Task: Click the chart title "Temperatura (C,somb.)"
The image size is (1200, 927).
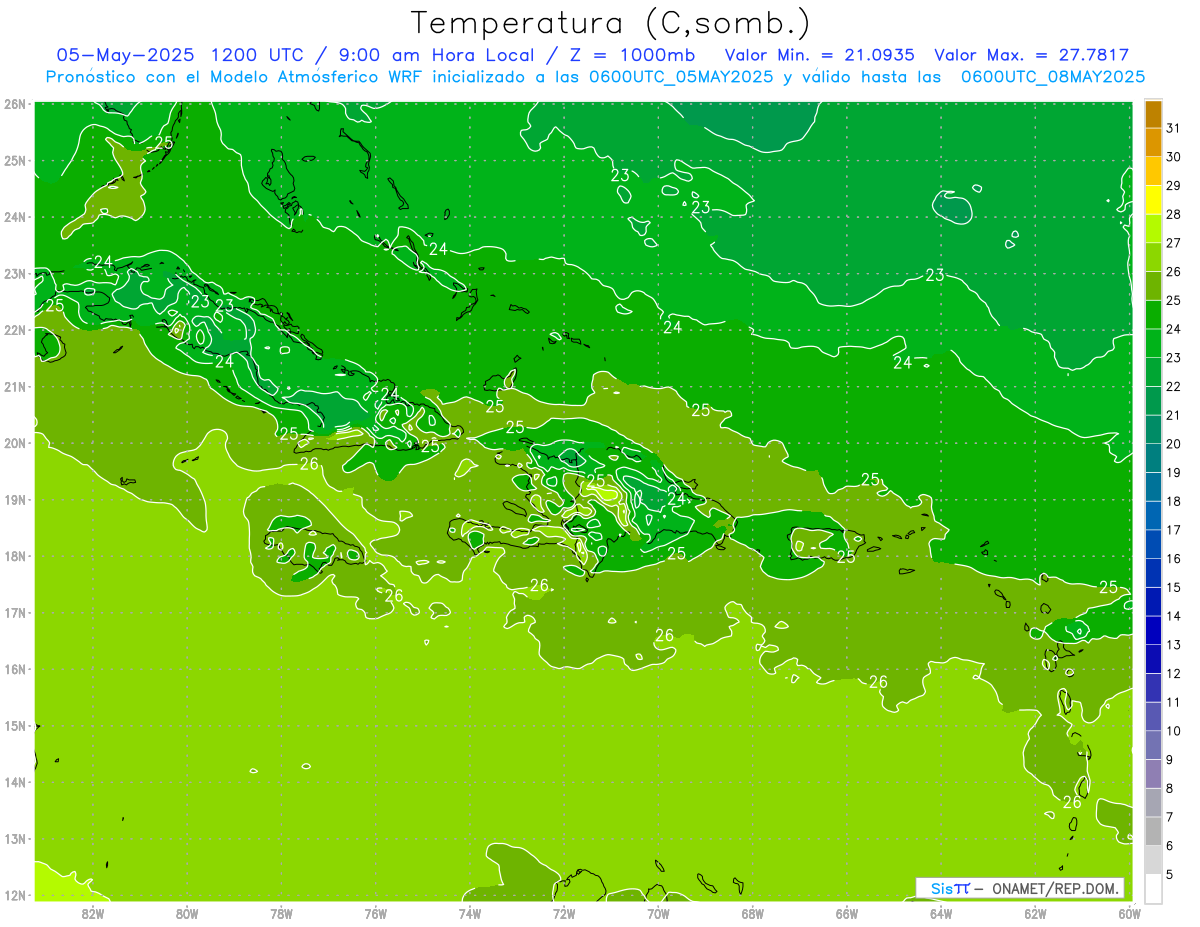Action: (x=611, y=23)
